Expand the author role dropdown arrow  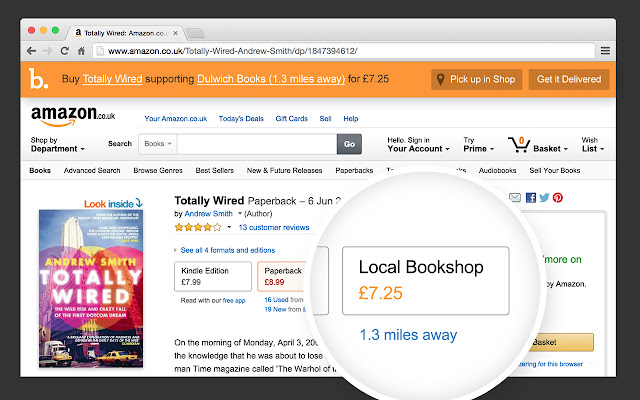pos(240,213)
